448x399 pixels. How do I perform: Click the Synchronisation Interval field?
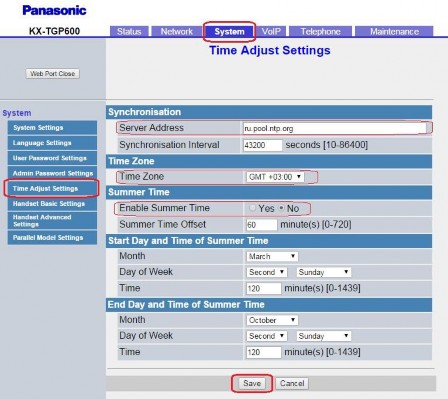(263, 145)
